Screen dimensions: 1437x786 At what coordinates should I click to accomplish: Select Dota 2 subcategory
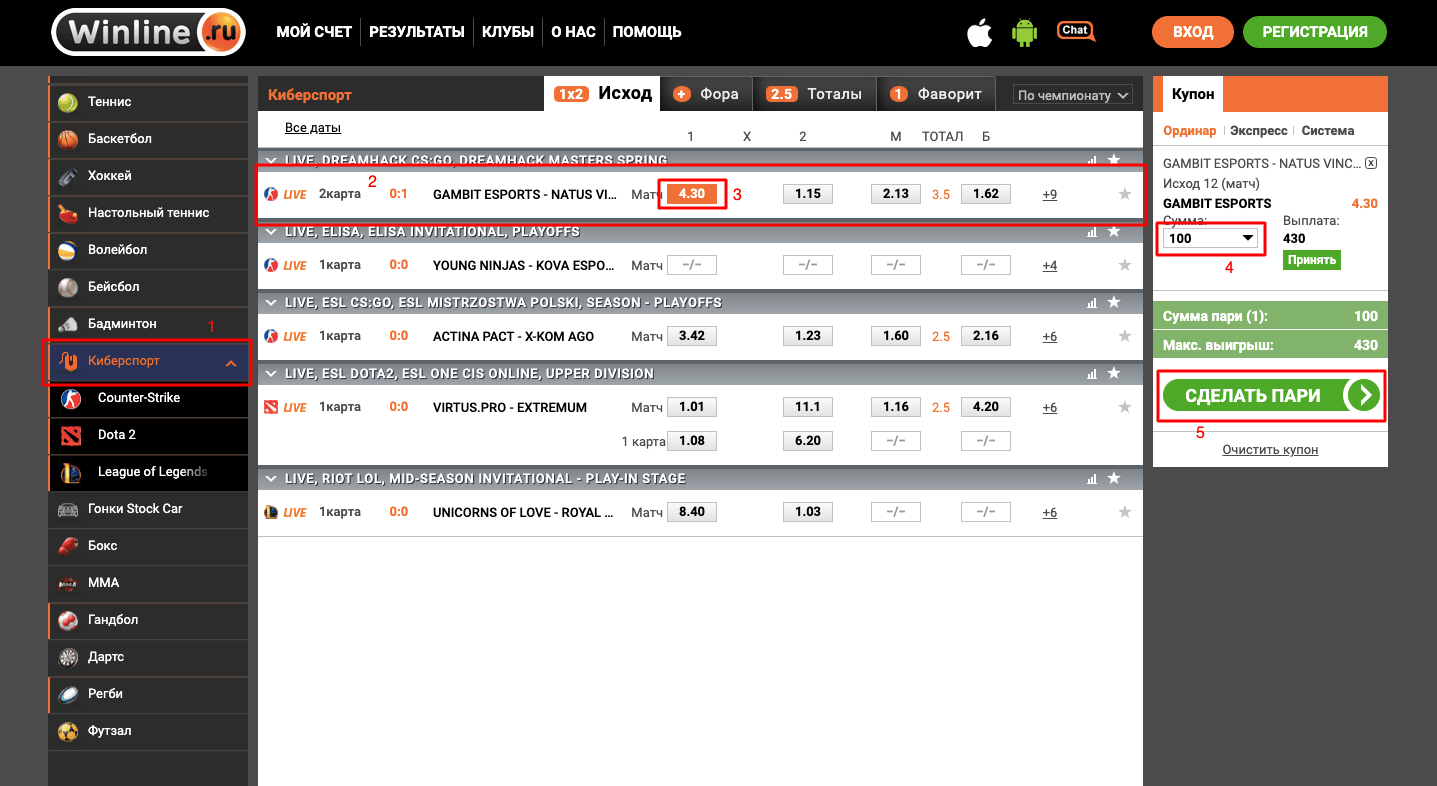point(148,435)
